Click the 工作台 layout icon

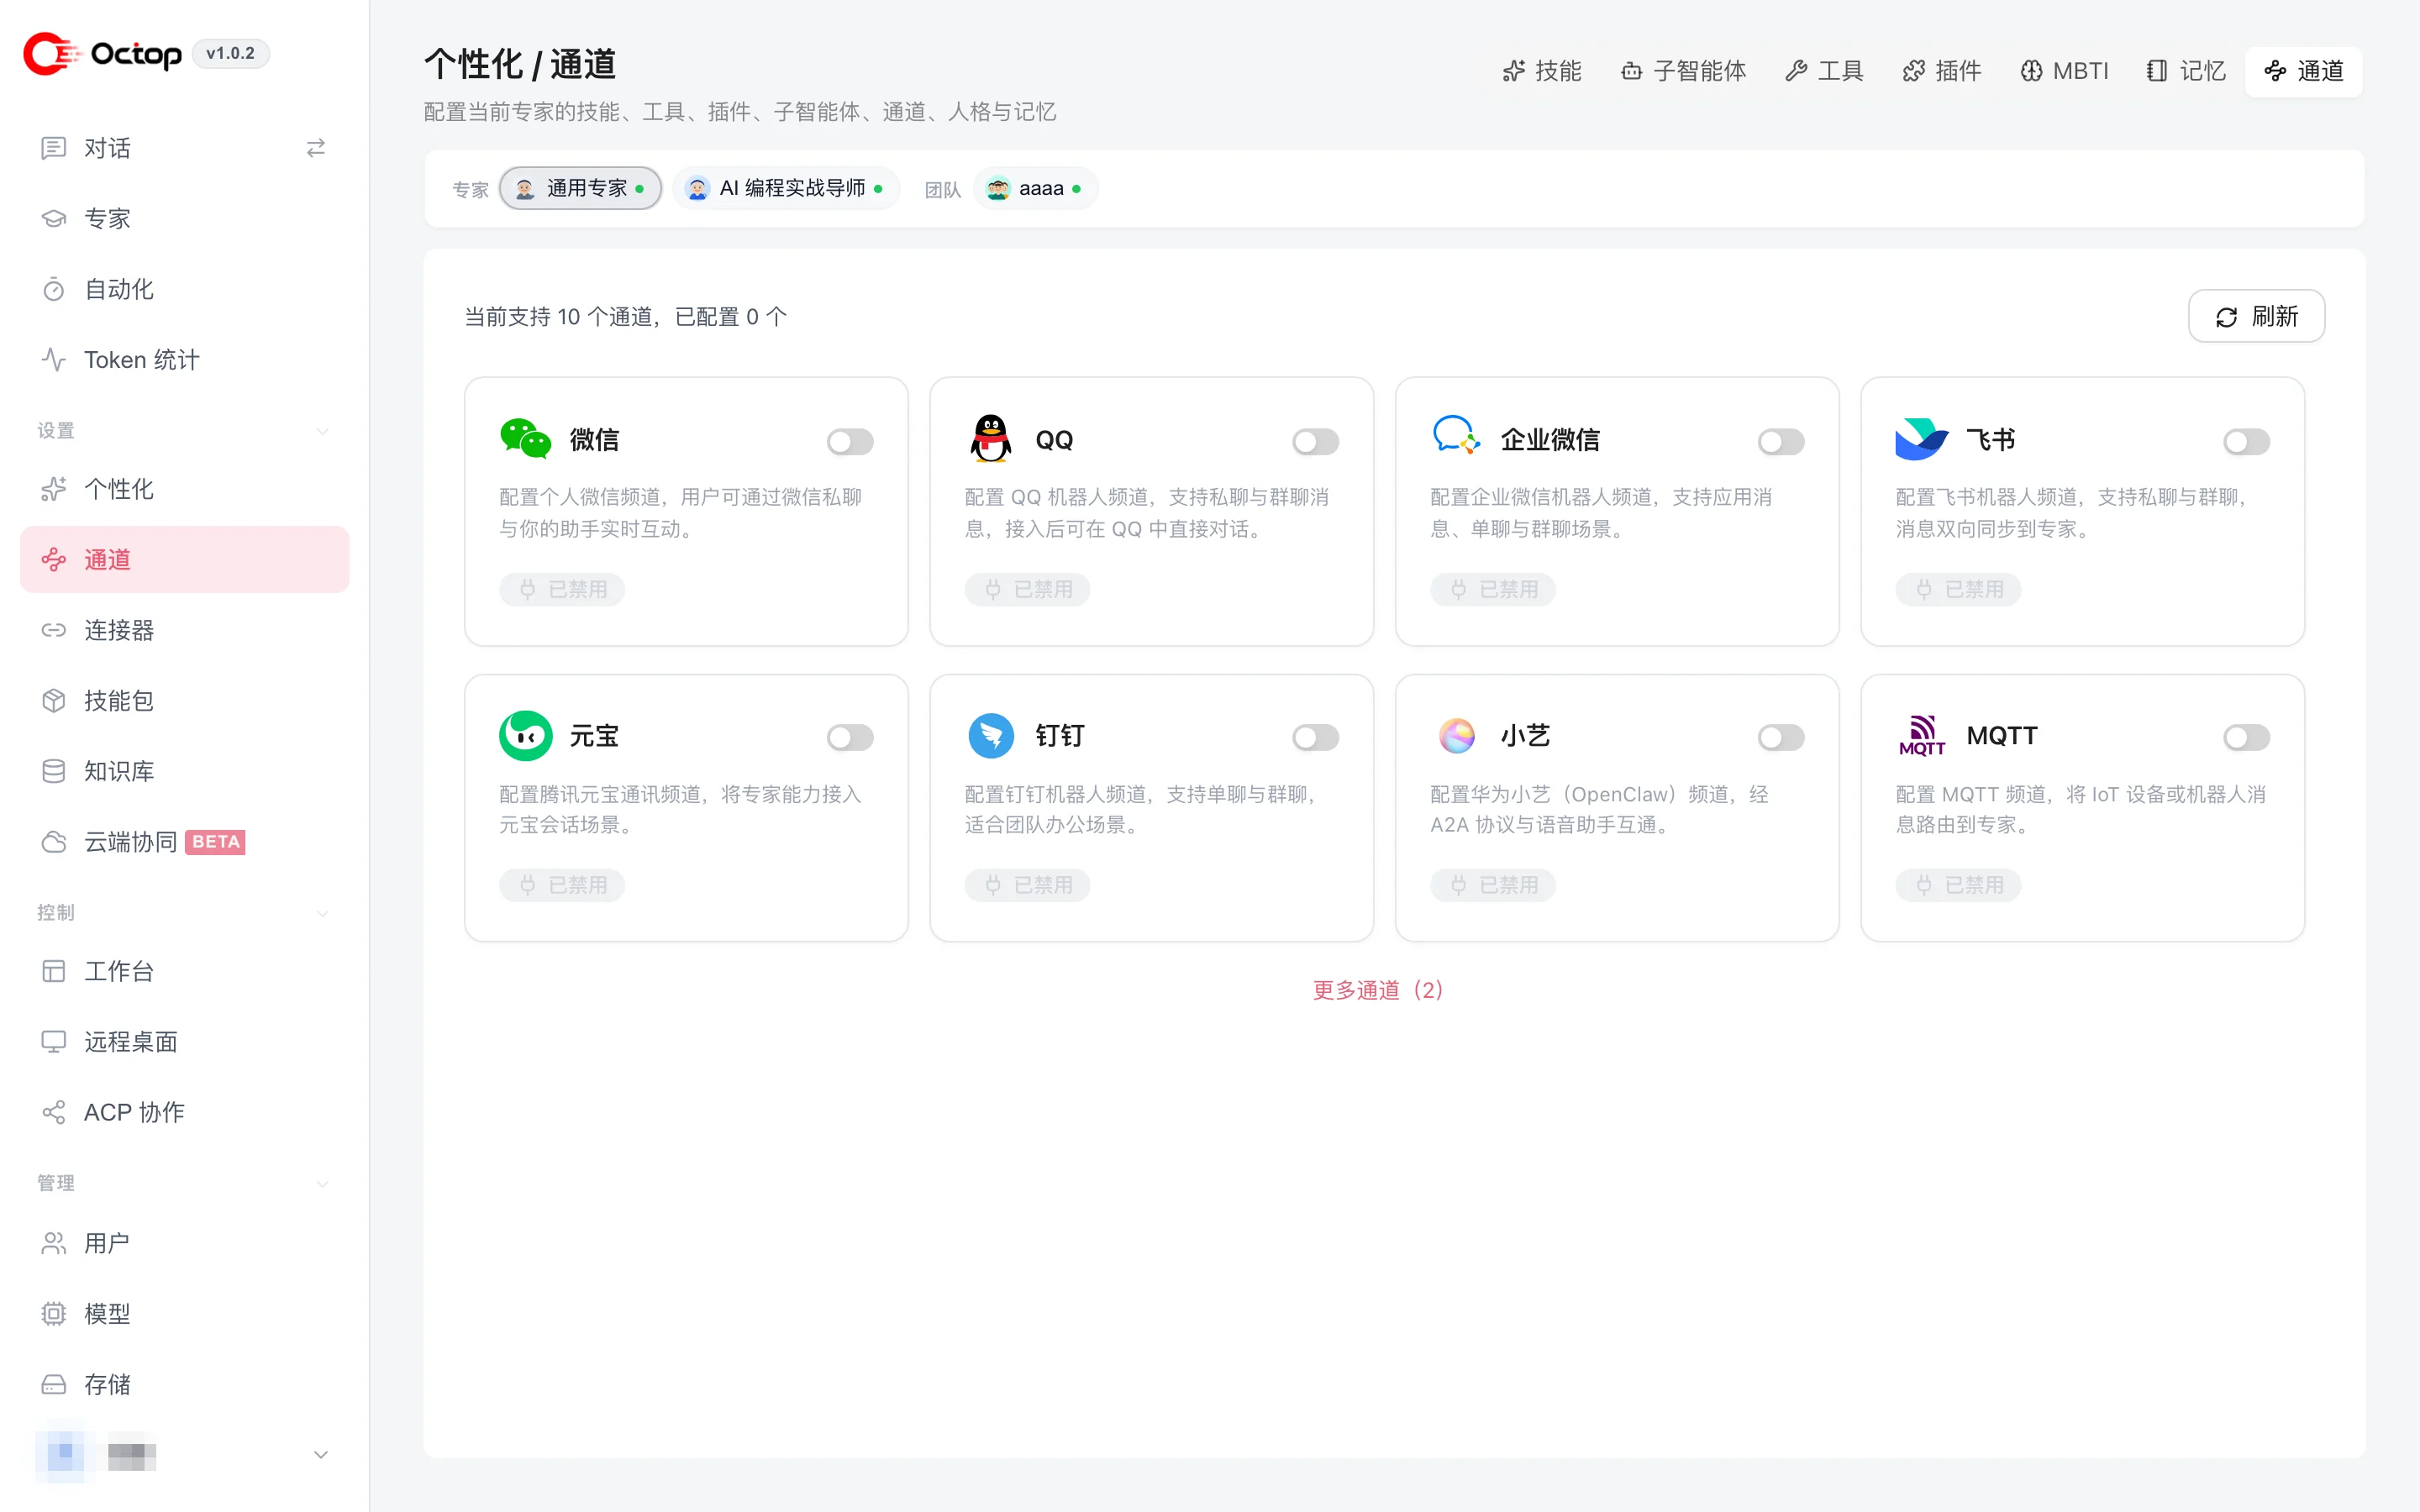tap(54, 971)
